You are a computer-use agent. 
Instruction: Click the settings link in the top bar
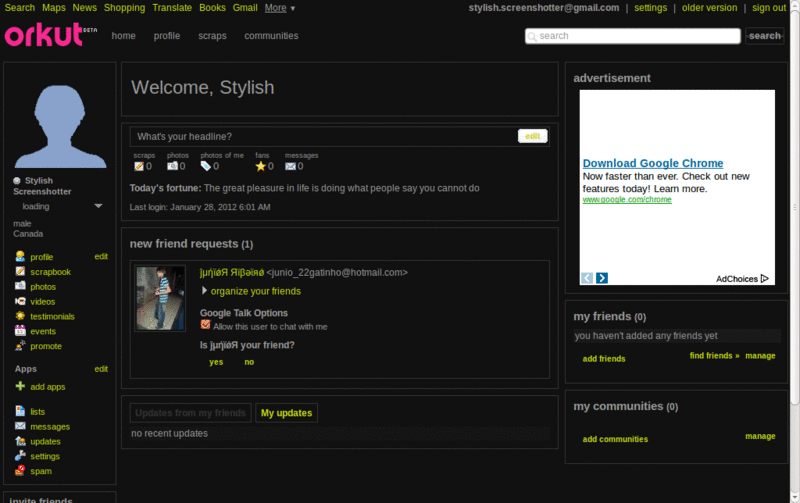(x=651, y=8)
